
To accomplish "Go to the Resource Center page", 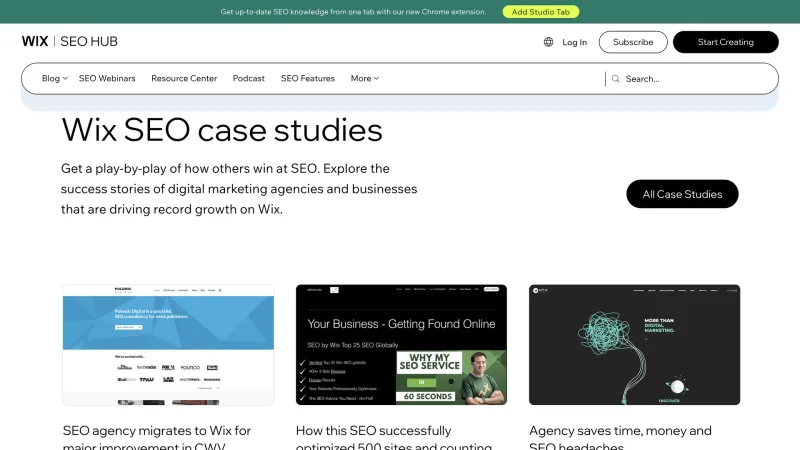I will click(184, 78).
